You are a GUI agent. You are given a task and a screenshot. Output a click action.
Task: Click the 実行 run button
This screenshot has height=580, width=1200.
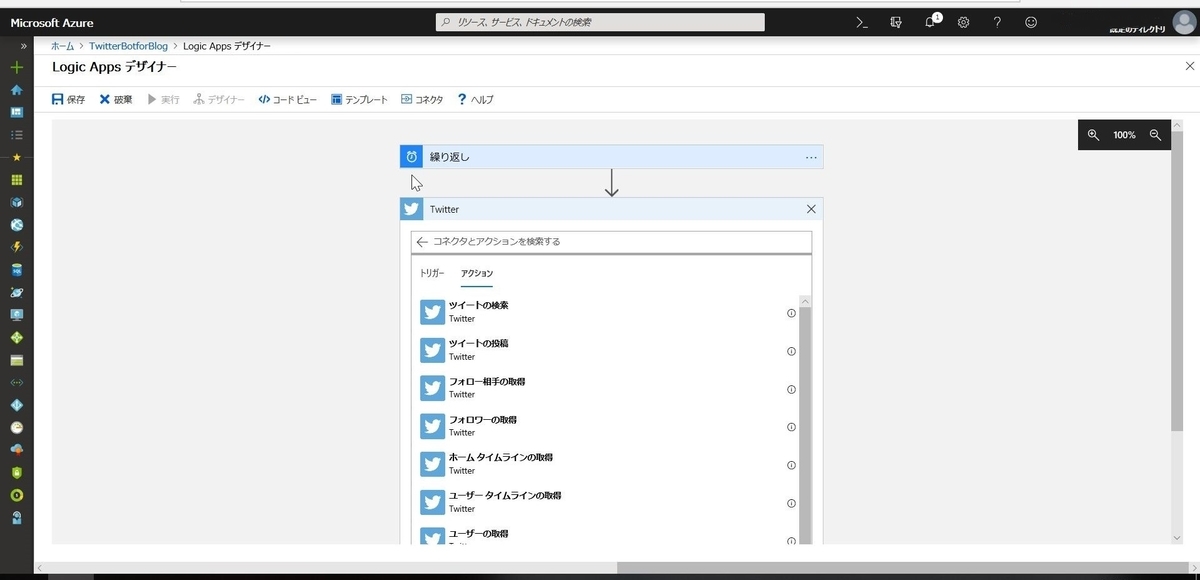[164, 99]
